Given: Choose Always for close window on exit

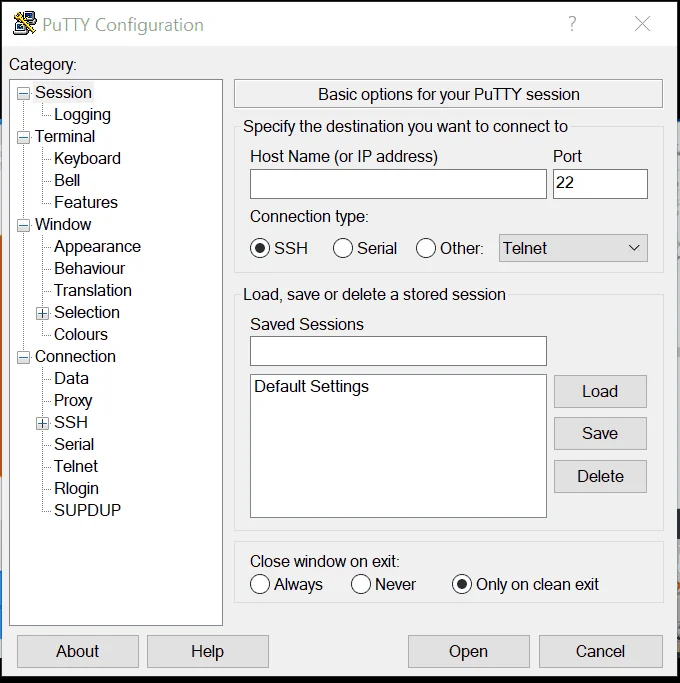Looking at the screenshot, I should click(260, 584).
